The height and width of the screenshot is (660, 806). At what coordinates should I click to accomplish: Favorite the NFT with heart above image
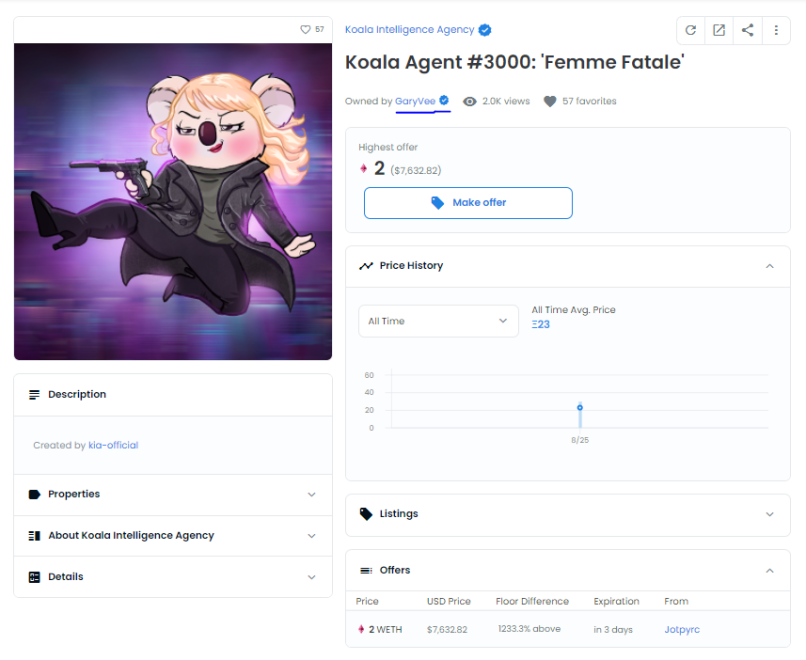pos(305,29)
